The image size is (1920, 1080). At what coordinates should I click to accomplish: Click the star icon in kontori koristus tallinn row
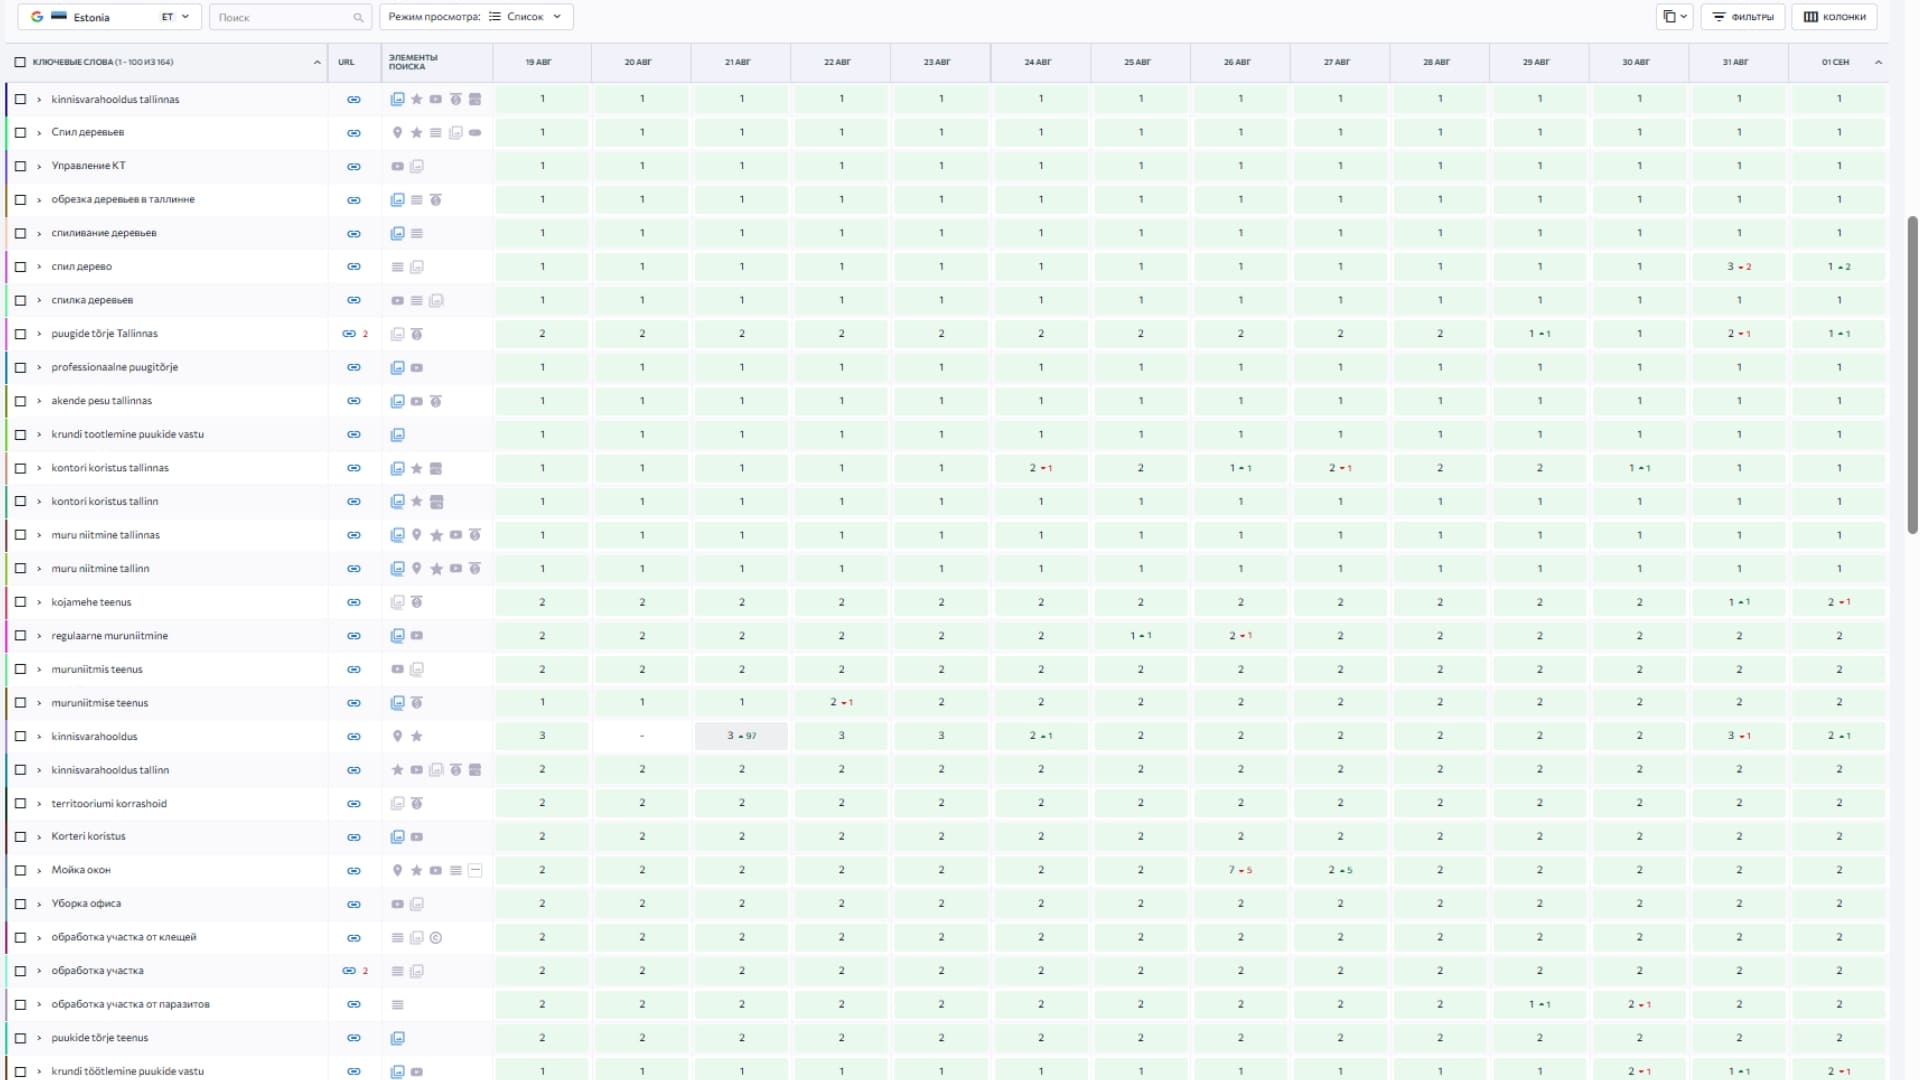[x=417, y=501]
